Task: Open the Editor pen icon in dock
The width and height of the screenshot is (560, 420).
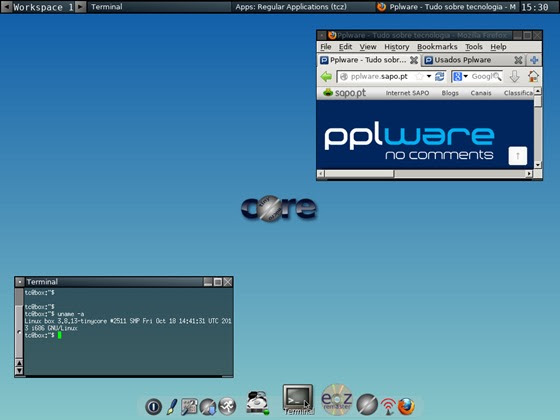Action: tap(172, 406)
